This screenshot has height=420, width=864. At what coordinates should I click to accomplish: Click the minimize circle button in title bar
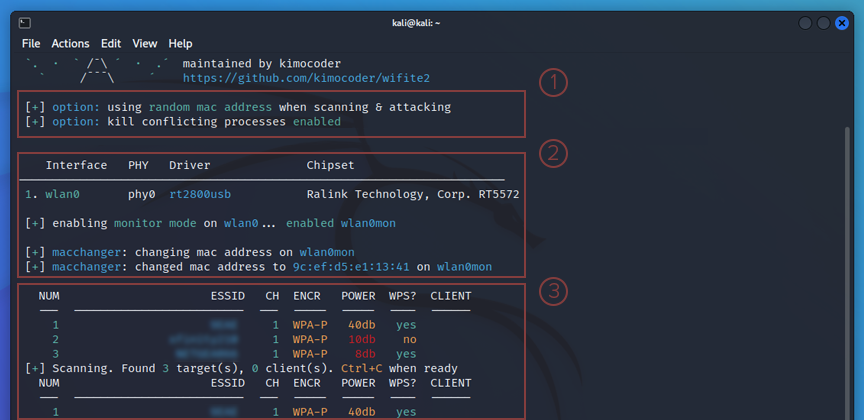pyautogui.click(x=805, y=23)
